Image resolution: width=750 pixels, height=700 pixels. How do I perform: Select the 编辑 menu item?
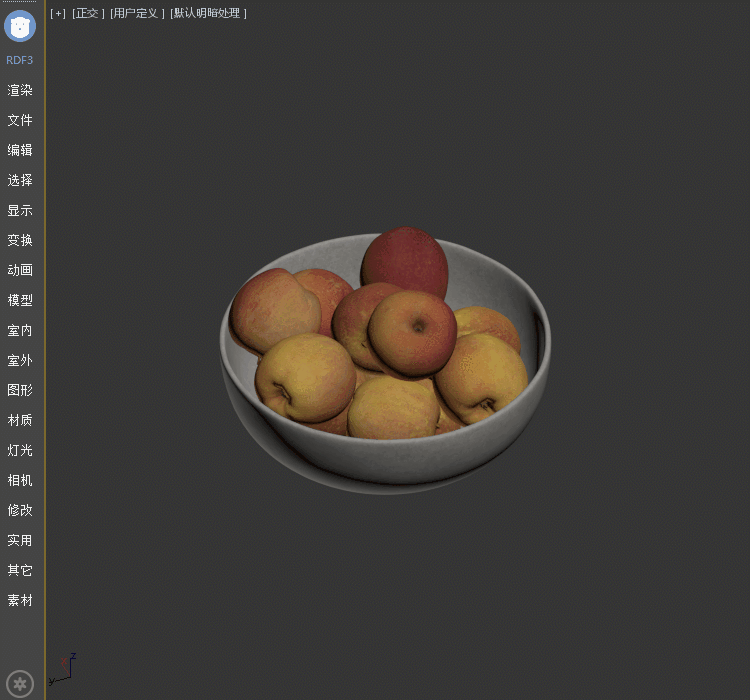click(20, 150)
